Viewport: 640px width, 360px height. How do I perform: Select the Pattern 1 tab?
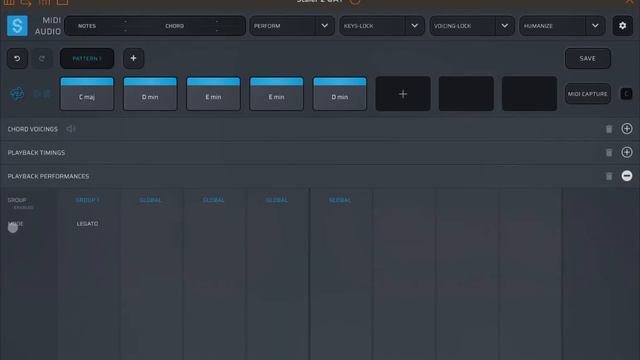pos(87,58)
